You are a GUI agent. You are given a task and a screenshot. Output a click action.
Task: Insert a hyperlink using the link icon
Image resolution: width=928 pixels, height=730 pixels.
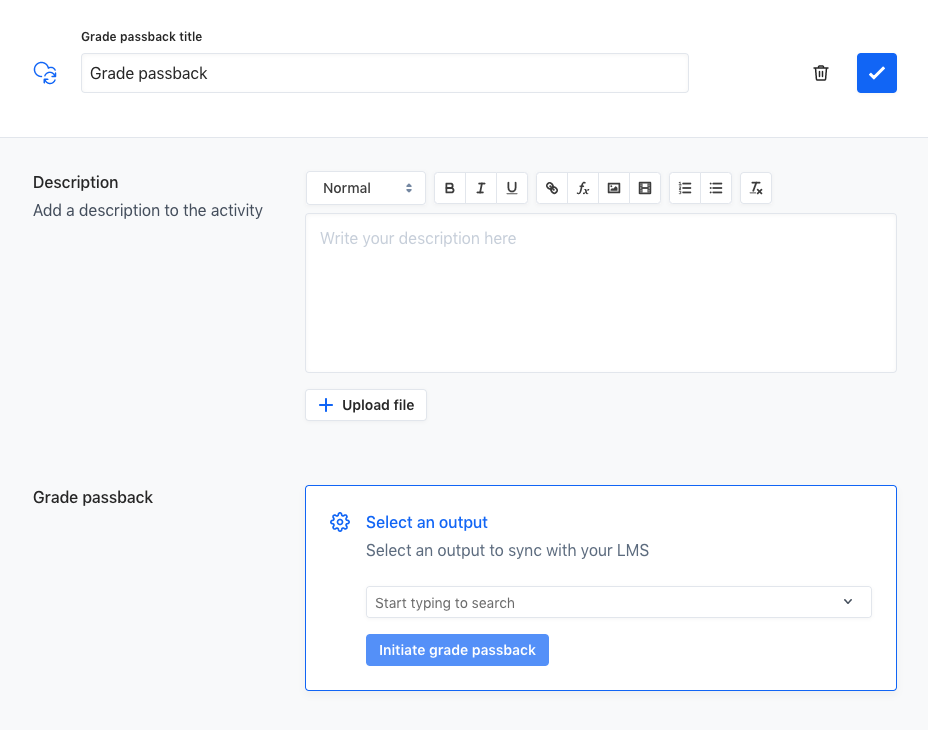tap(551, 187)
